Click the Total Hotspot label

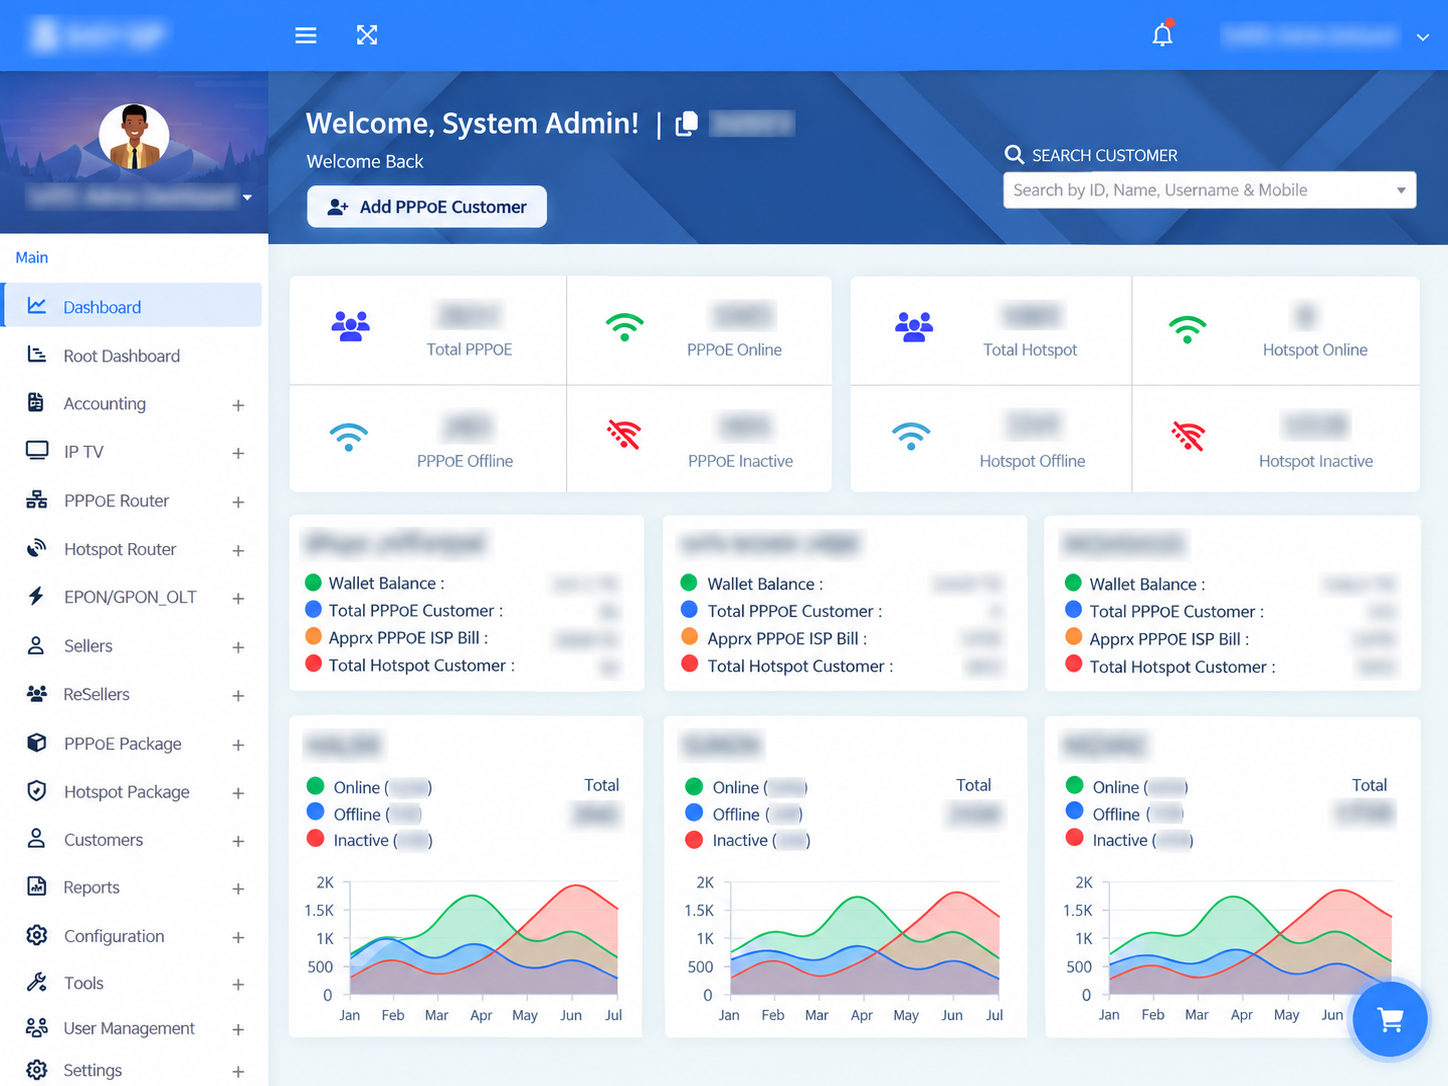(x=1030, y=349)
